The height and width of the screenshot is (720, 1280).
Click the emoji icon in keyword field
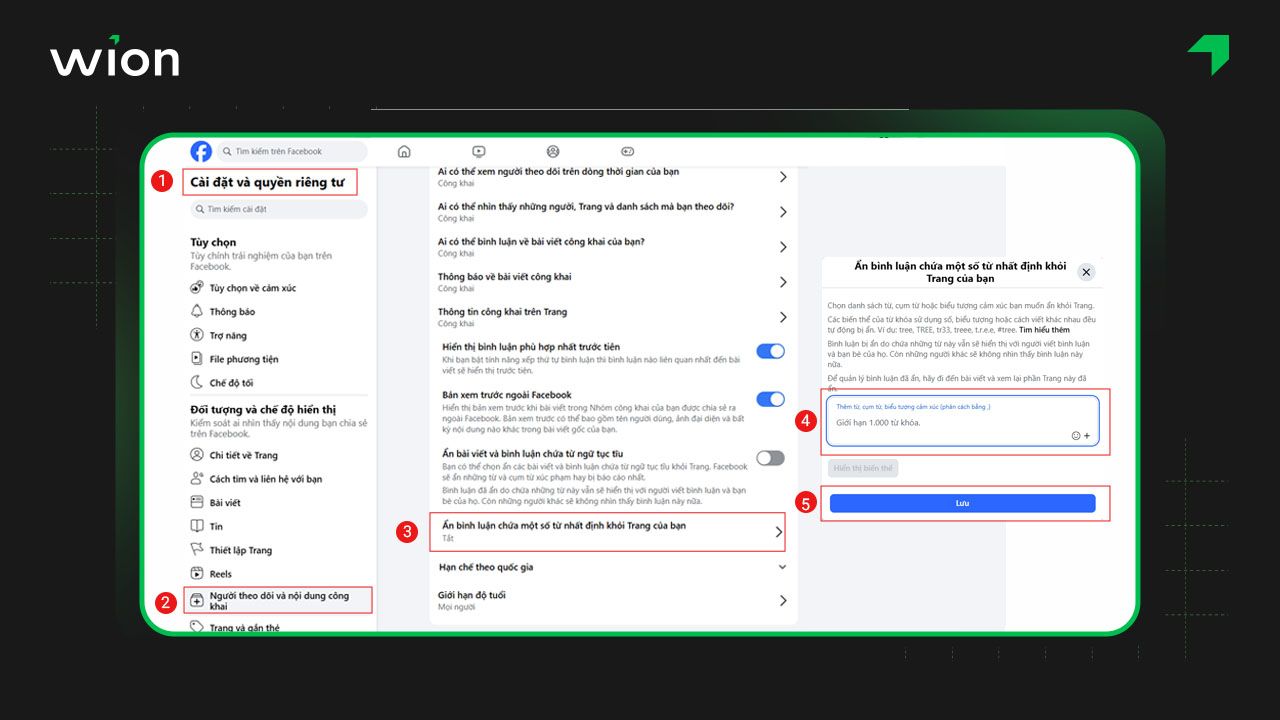coord(1076,436)
